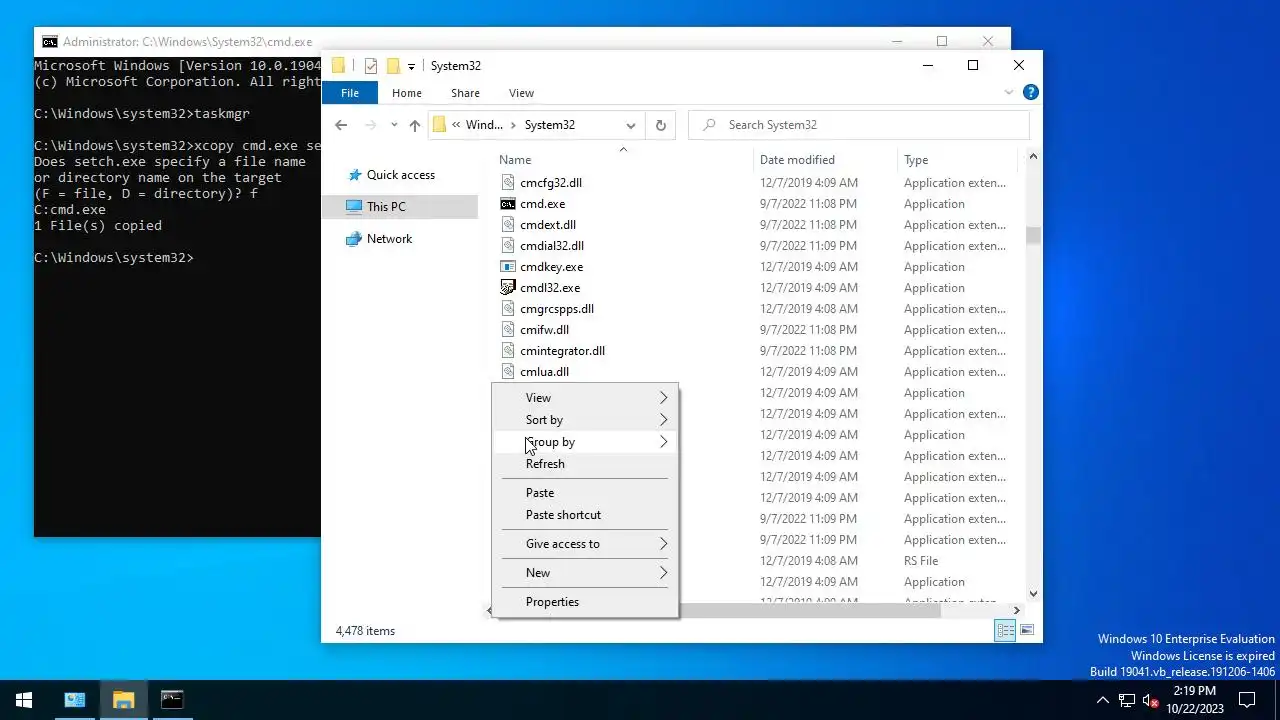Refresh the System32 address bar
Image resolution: width=1280 pixels, height=720 pixels.
point(660,125)
